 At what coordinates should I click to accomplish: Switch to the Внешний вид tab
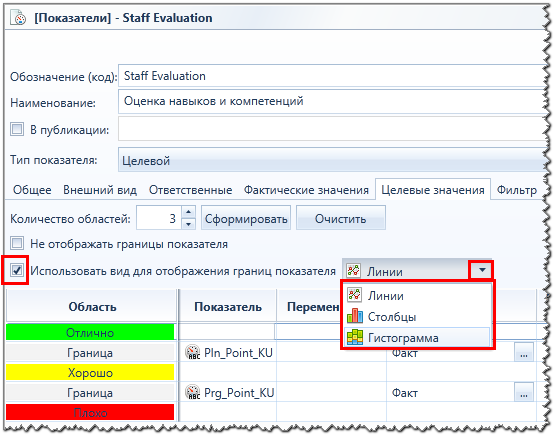point(100,190)
